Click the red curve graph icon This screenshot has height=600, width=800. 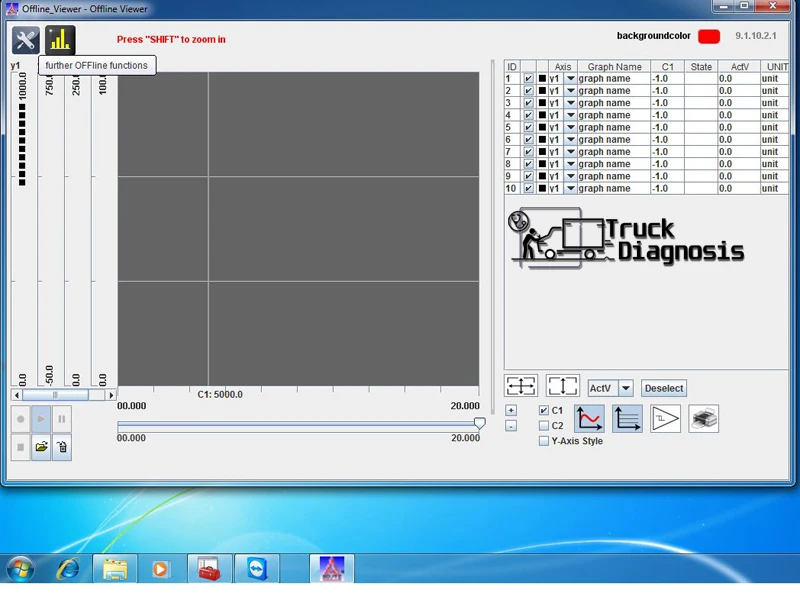[x=589, y=419]
